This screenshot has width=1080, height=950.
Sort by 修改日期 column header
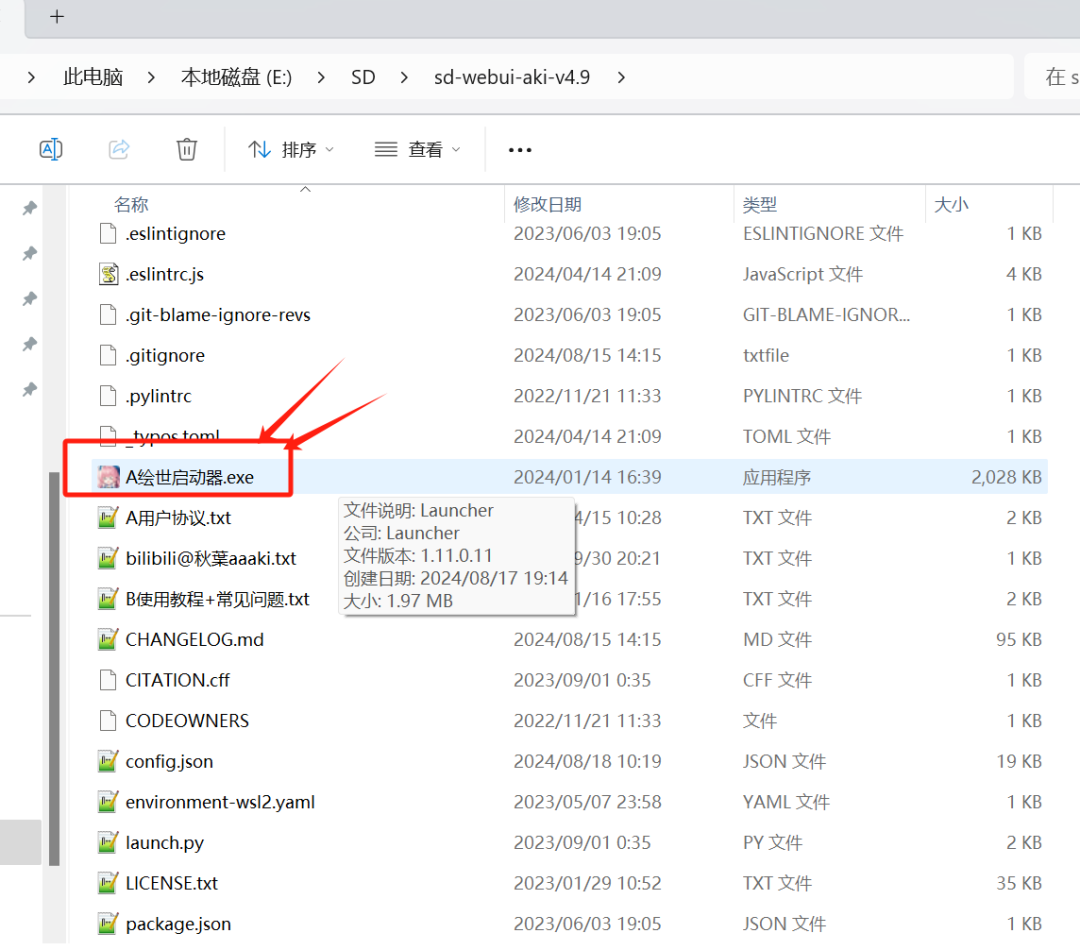coord(548,205)
